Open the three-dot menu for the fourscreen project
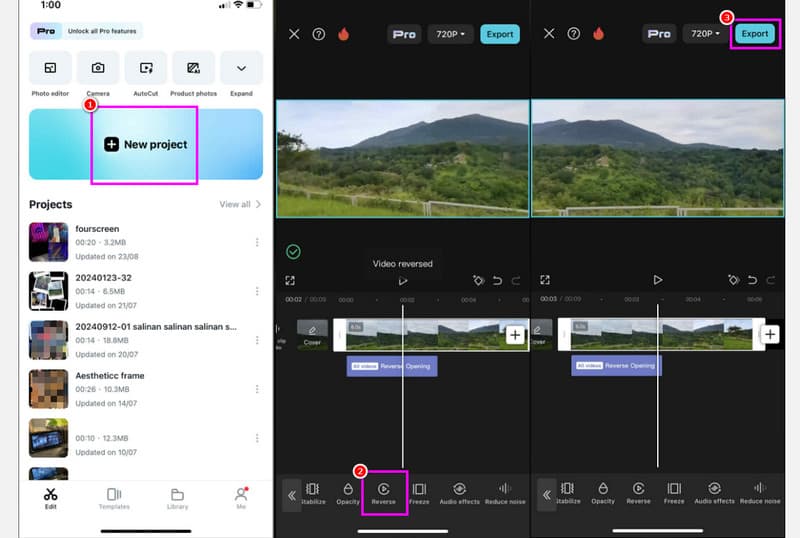The width and height of the screenshot is (800, 538). pyautogui.click(x=257, y=241)
